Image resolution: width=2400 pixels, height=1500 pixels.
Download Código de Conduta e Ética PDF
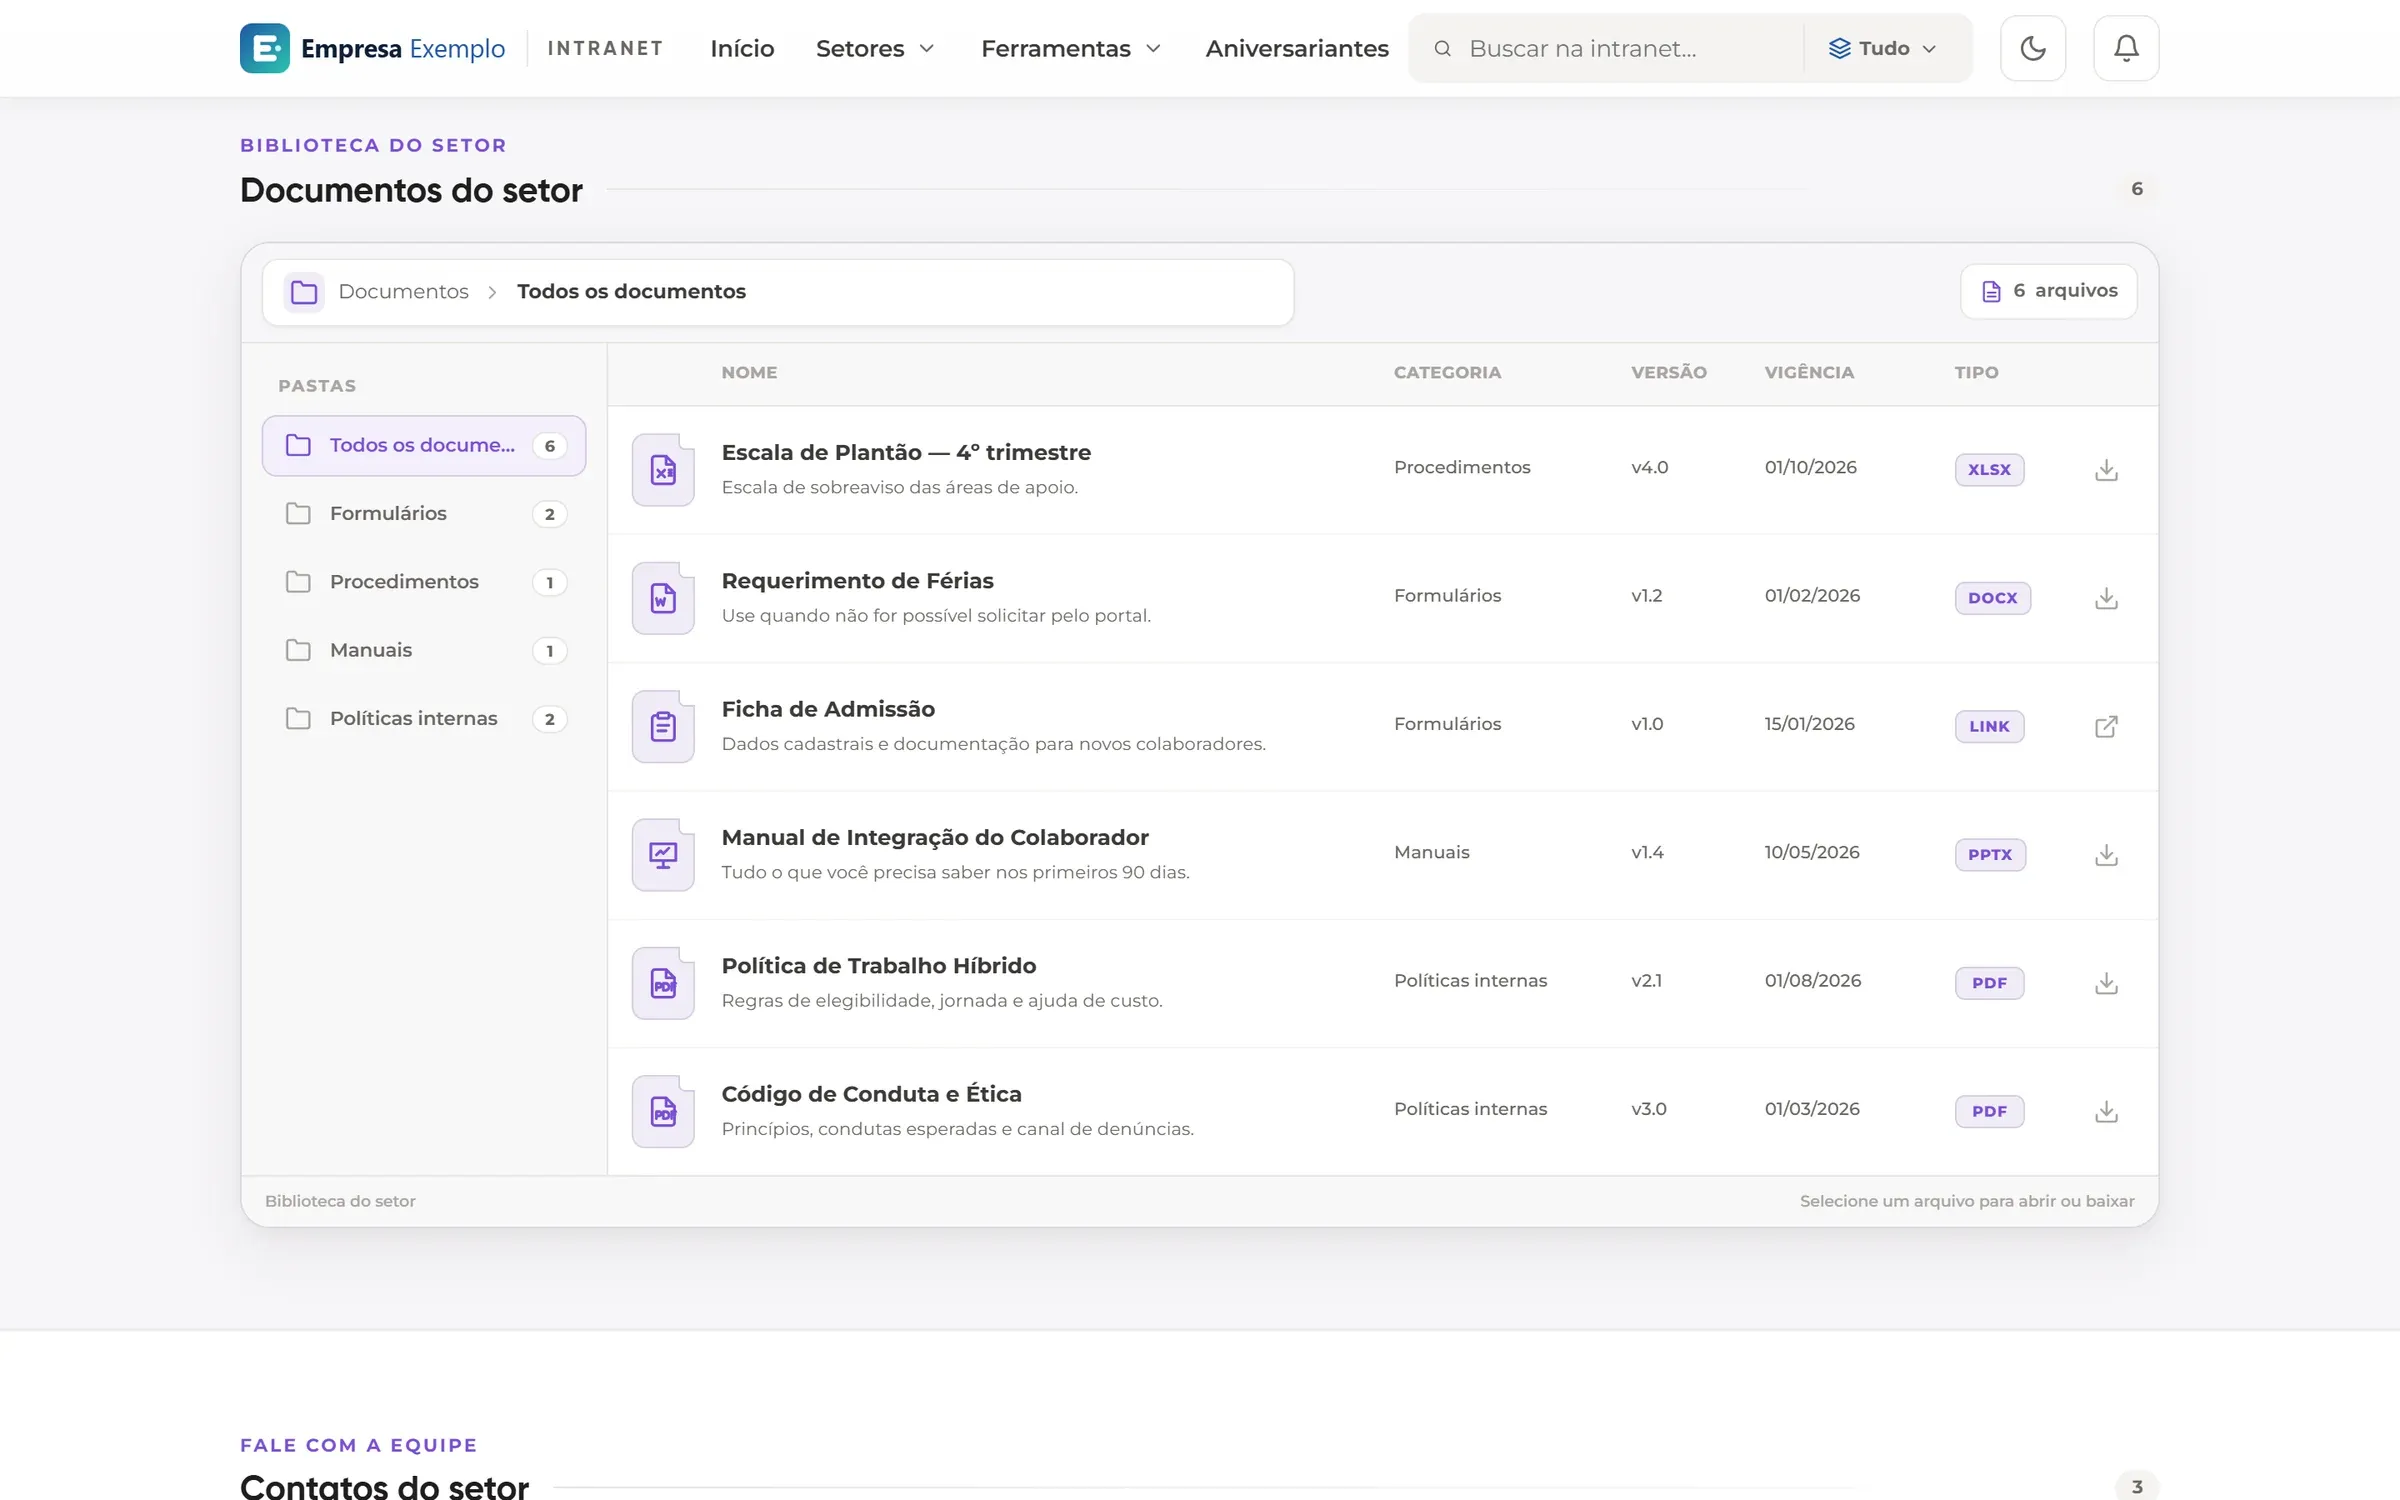click(x=2106, y=1111)
